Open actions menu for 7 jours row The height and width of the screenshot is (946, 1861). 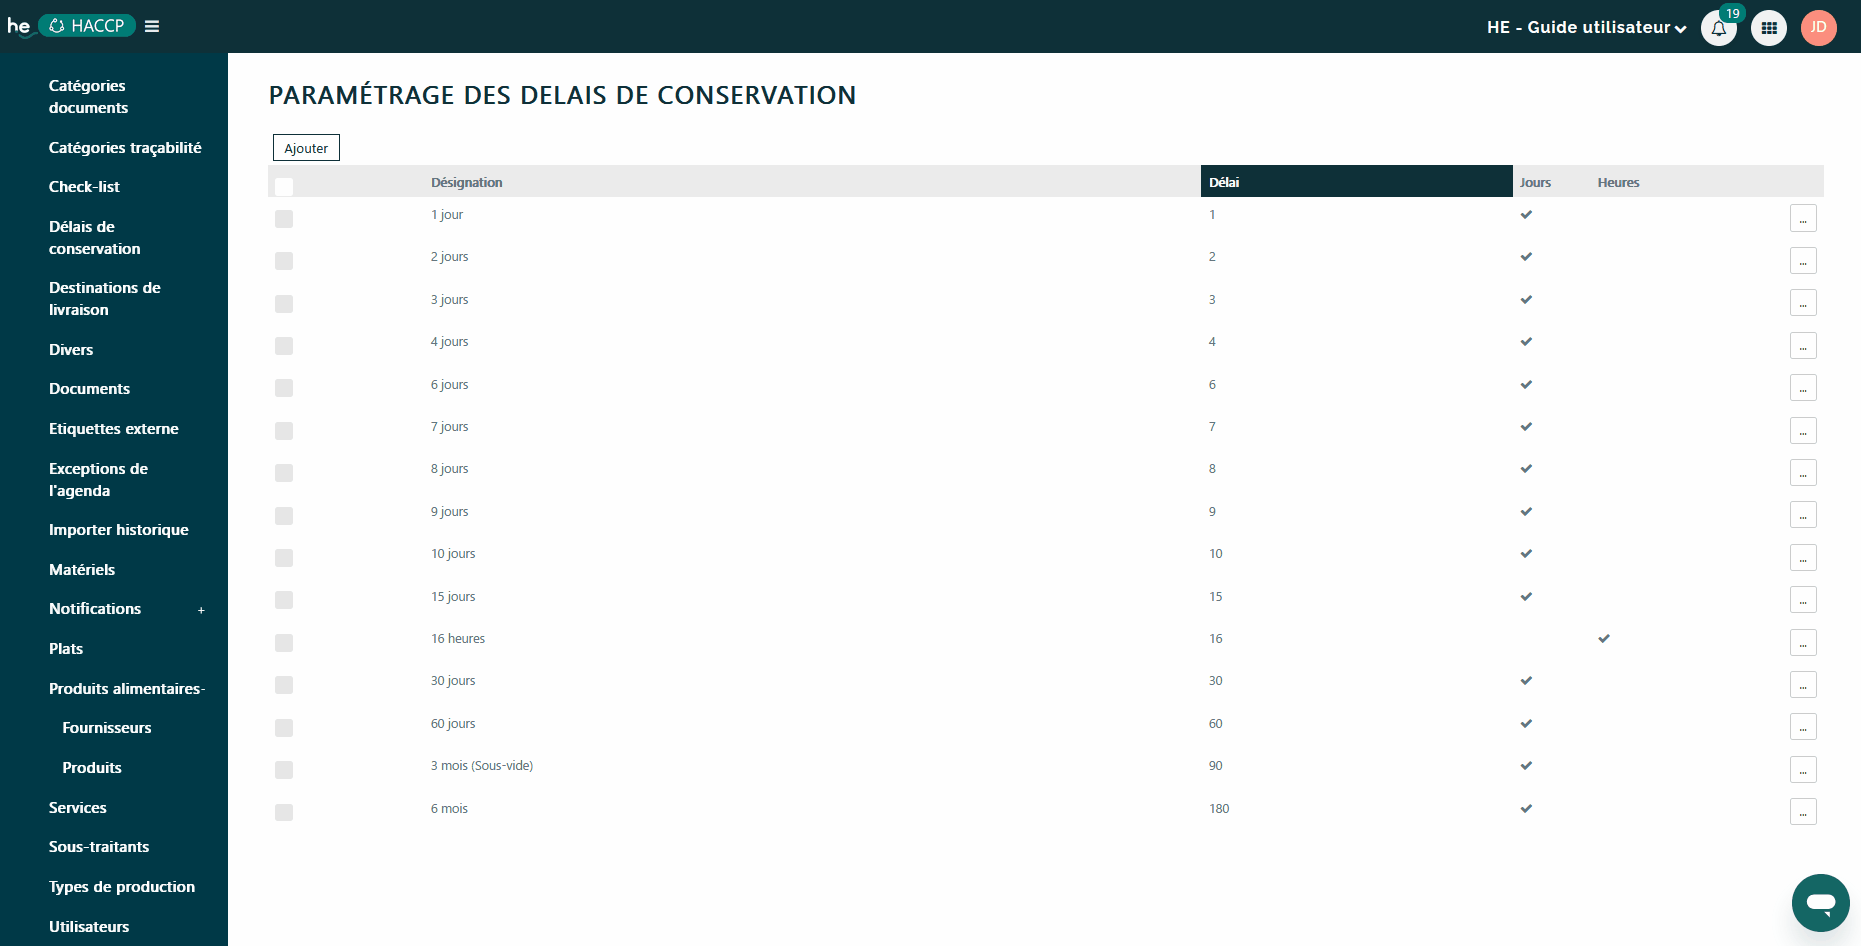[x=1803, y=431]
